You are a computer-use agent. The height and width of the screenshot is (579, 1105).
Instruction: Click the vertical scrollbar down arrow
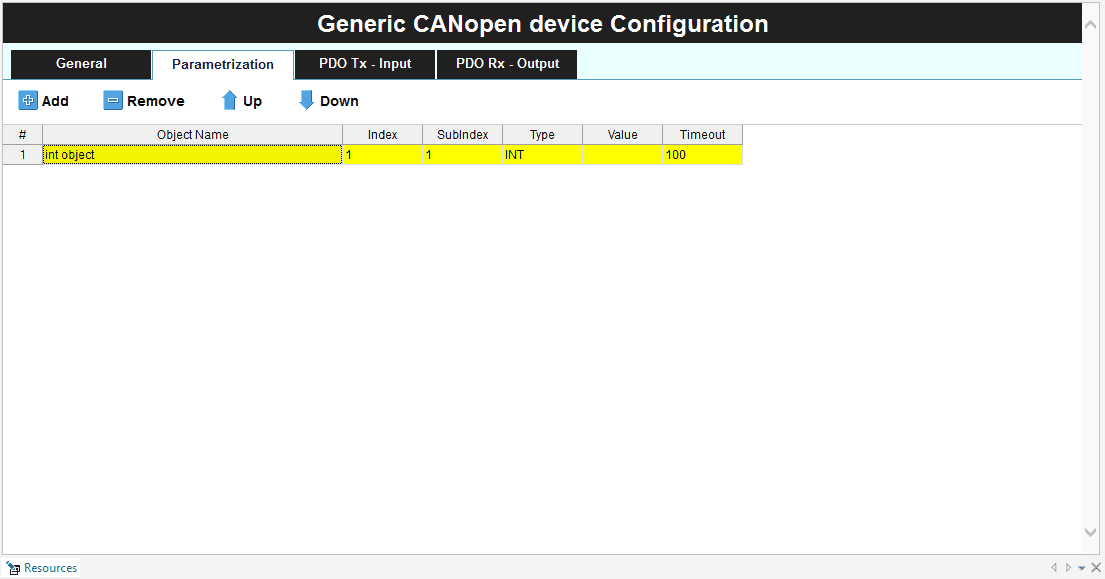point(1091,533)
